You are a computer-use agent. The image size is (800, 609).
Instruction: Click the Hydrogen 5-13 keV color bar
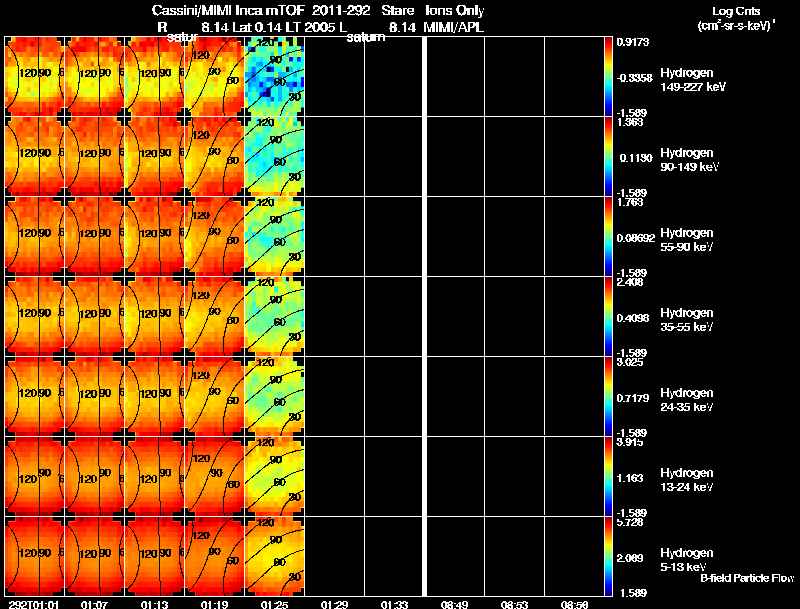608,556
